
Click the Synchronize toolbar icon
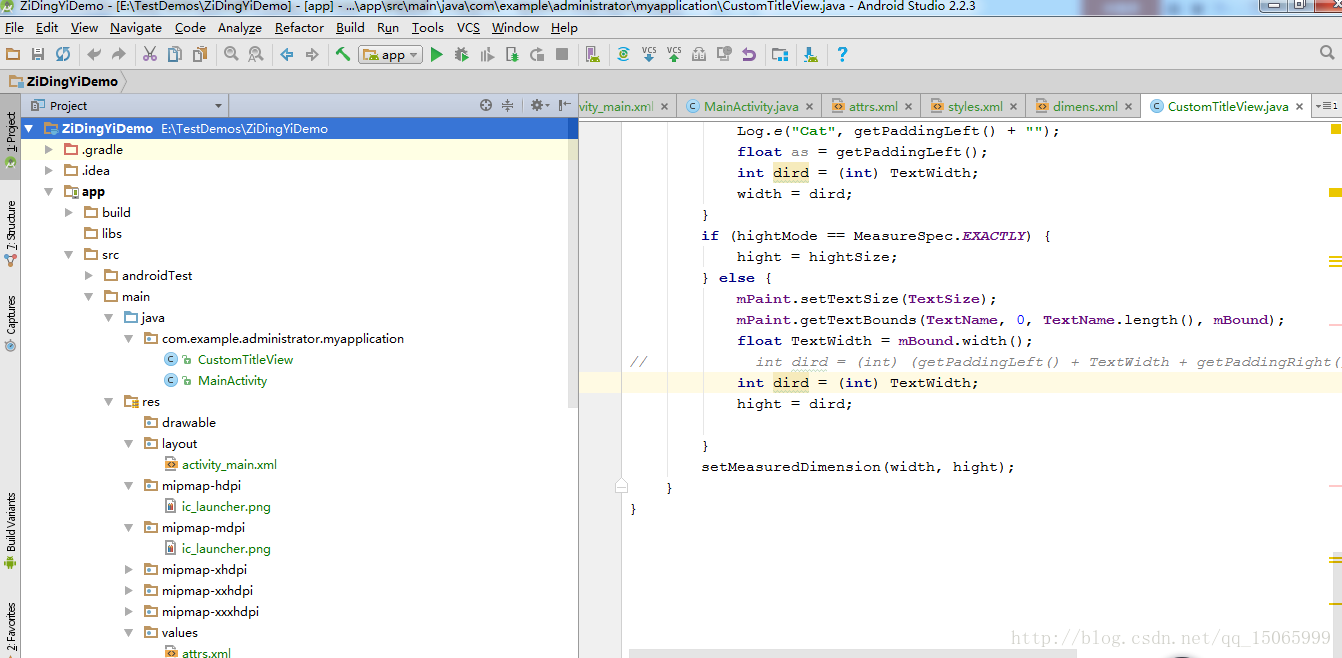[63, 54]
